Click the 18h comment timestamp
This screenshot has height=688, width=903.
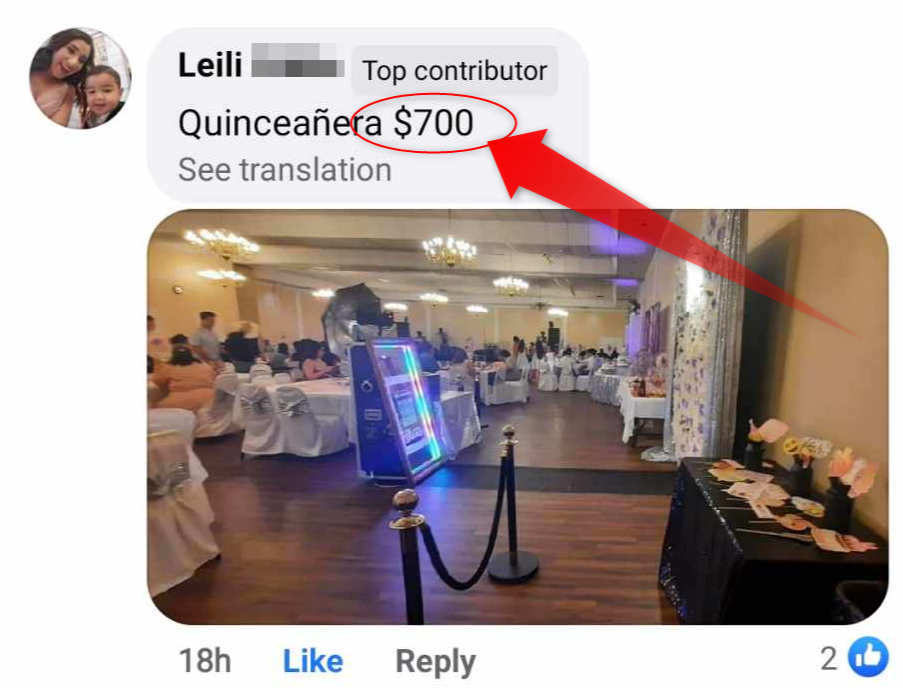[x=205, y=660]
